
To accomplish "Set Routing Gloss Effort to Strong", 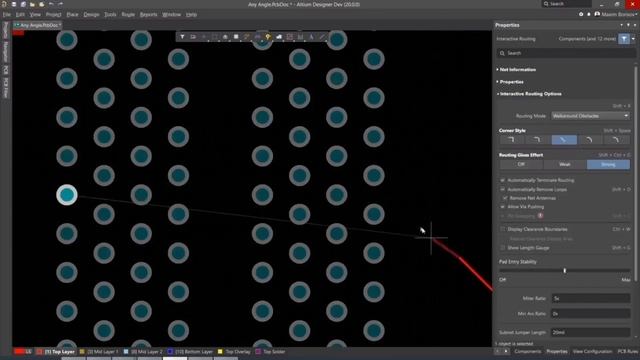I will 608,164.
